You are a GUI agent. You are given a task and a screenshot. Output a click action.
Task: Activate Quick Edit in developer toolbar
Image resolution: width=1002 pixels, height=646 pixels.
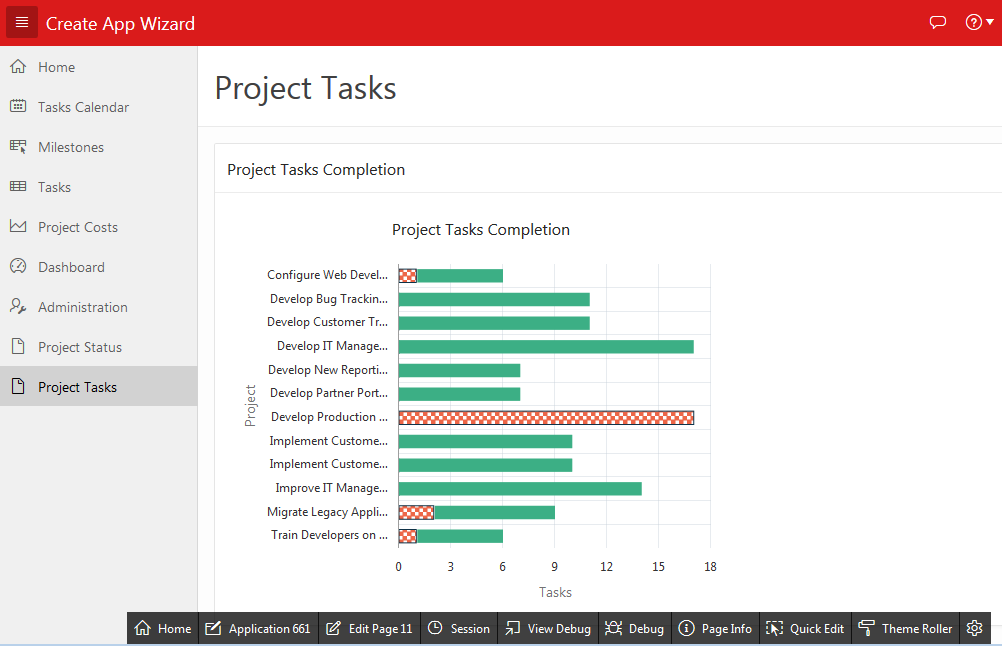click(x=805, y=628)
